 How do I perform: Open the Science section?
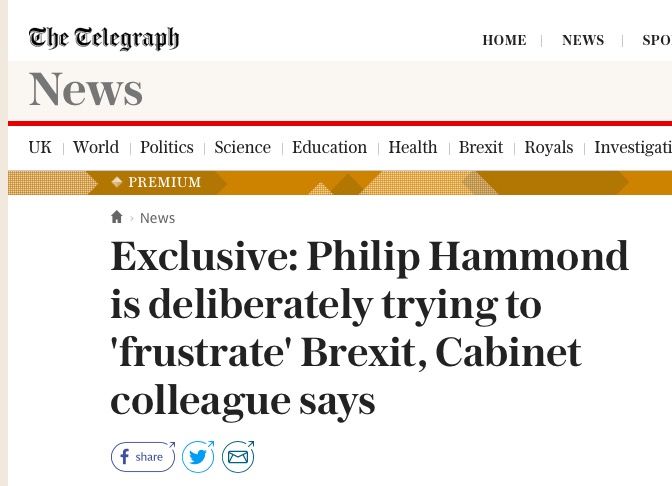243,147
